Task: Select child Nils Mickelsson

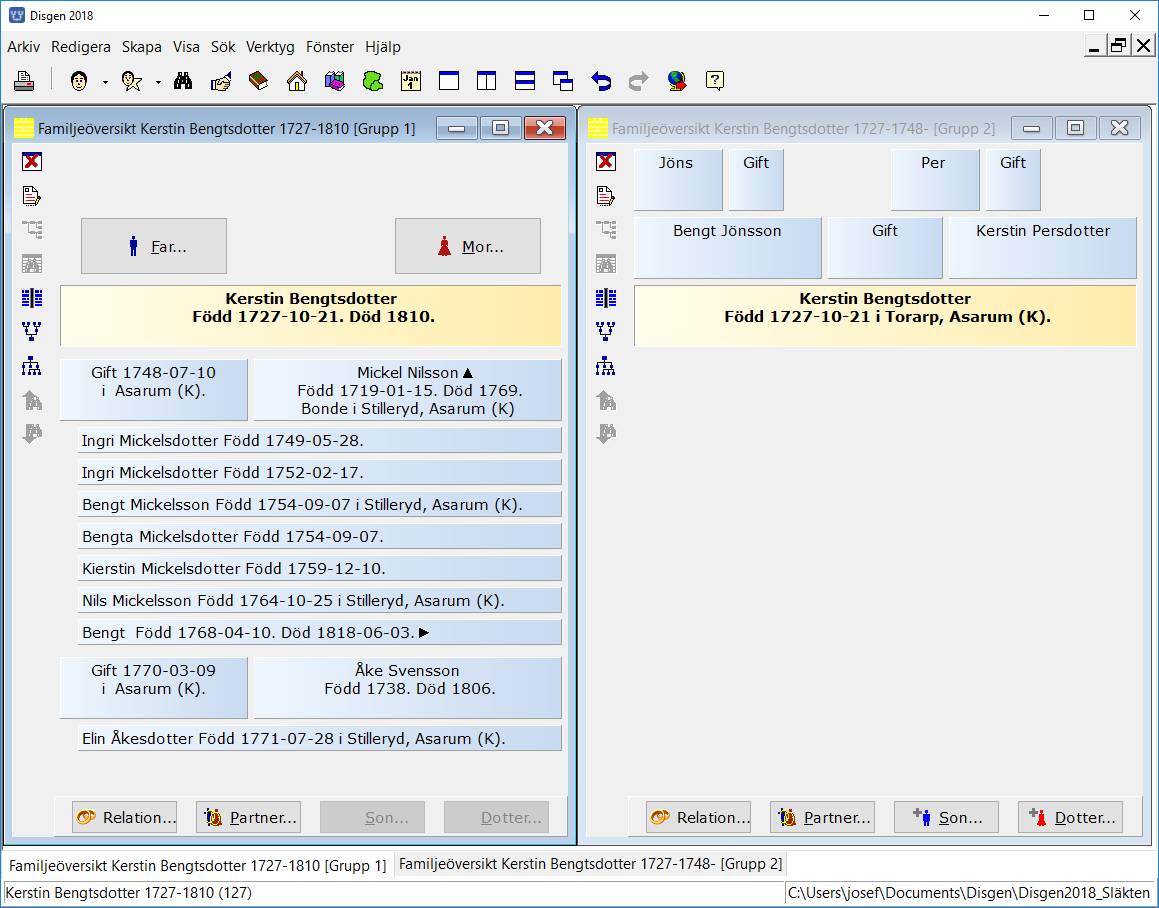Action: tap(320, 600)
